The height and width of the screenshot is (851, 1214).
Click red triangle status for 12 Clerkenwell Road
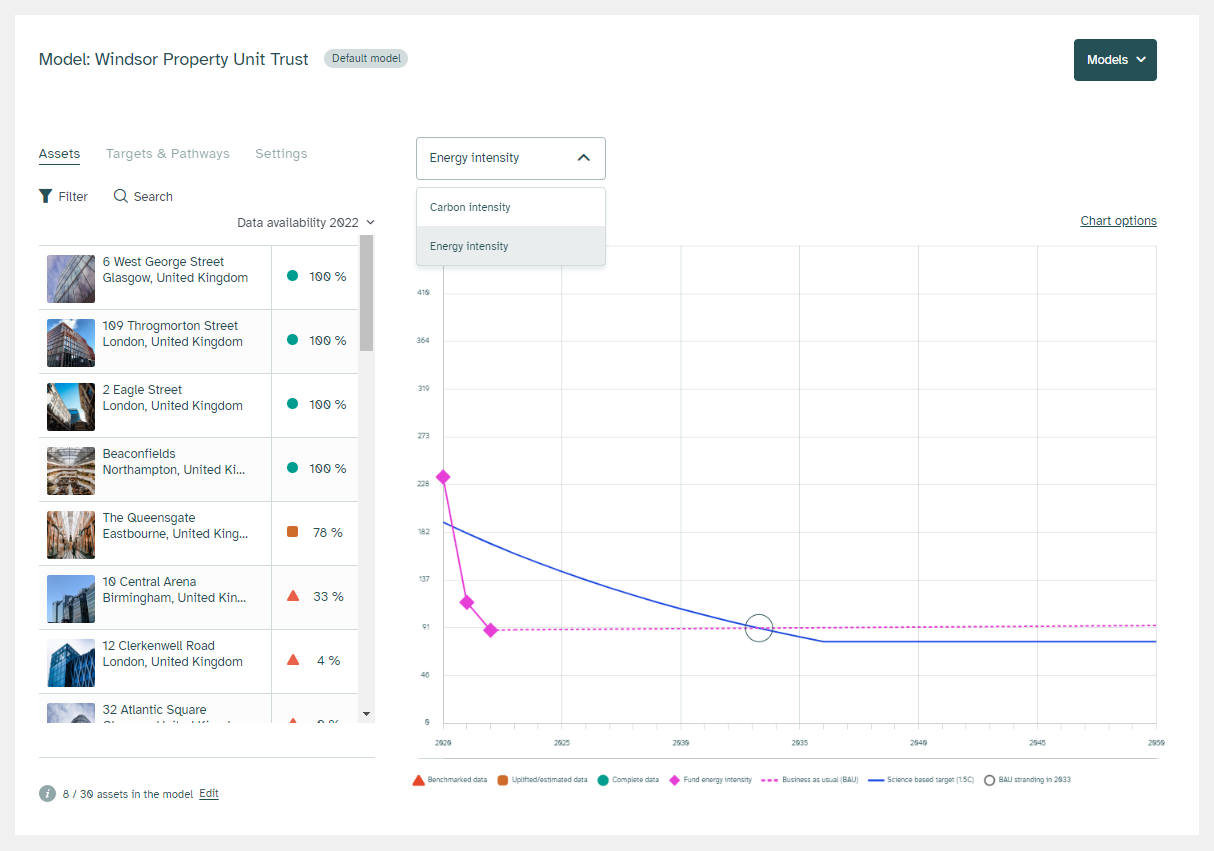[293, 660]
